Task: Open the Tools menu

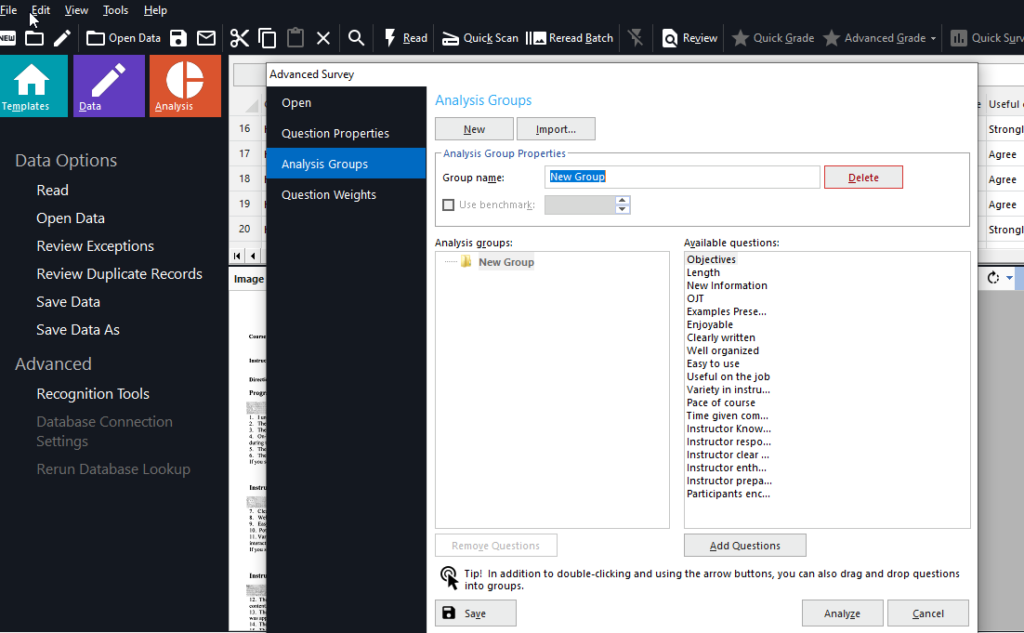Action: point(116,10)
